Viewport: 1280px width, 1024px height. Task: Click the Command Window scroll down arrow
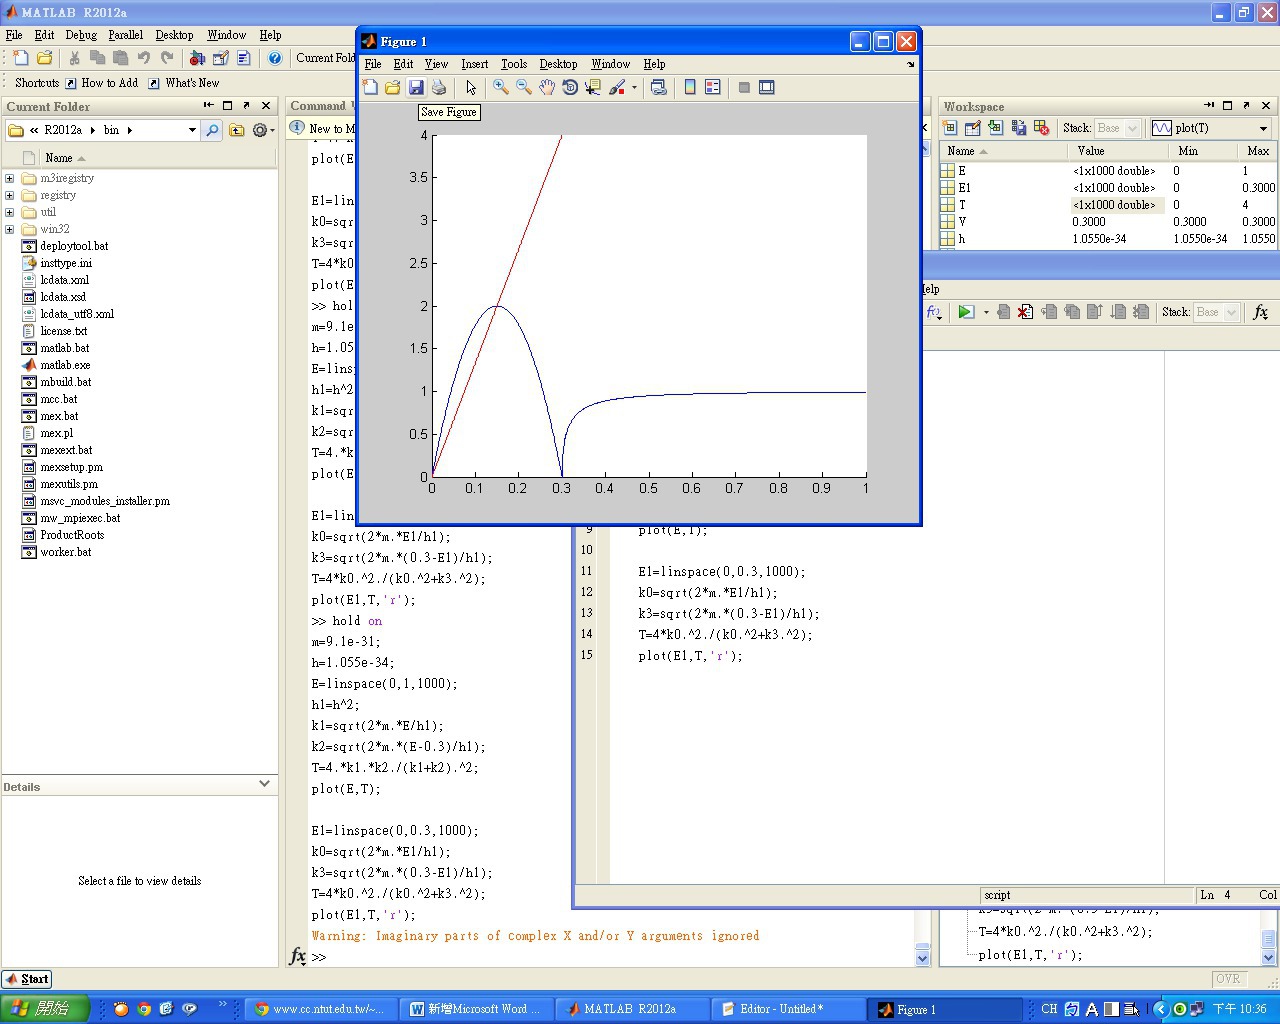click(922, 957)
